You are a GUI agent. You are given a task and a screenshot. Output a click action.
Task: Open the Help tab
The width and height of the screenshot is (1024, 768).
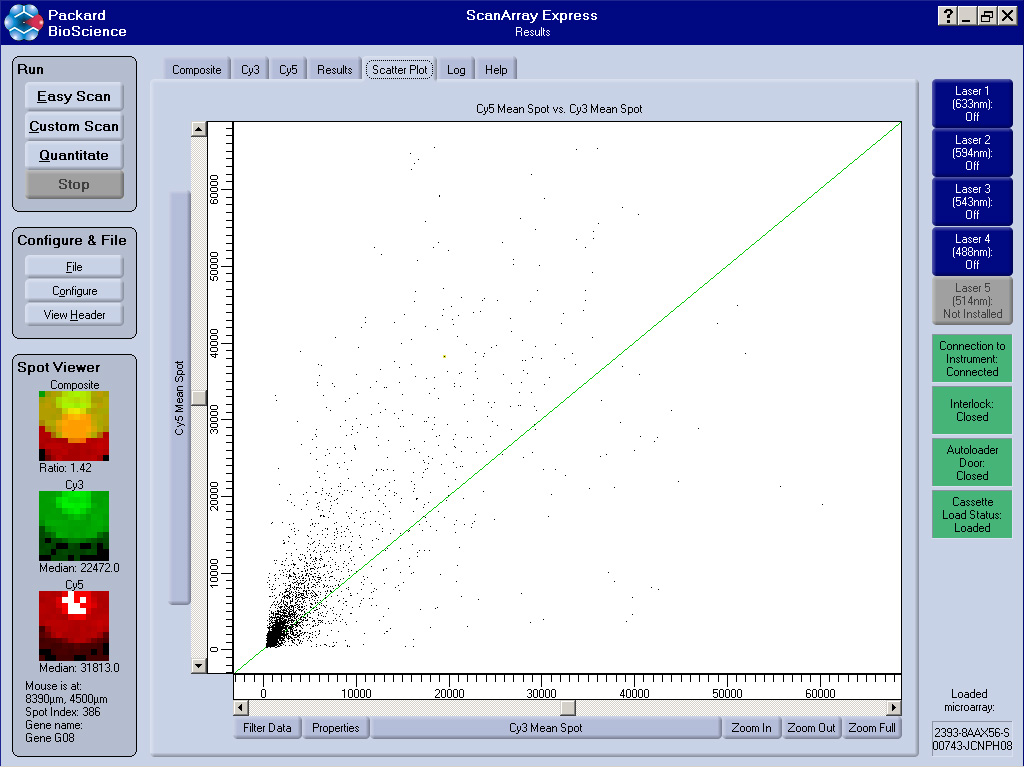[496, 69]
